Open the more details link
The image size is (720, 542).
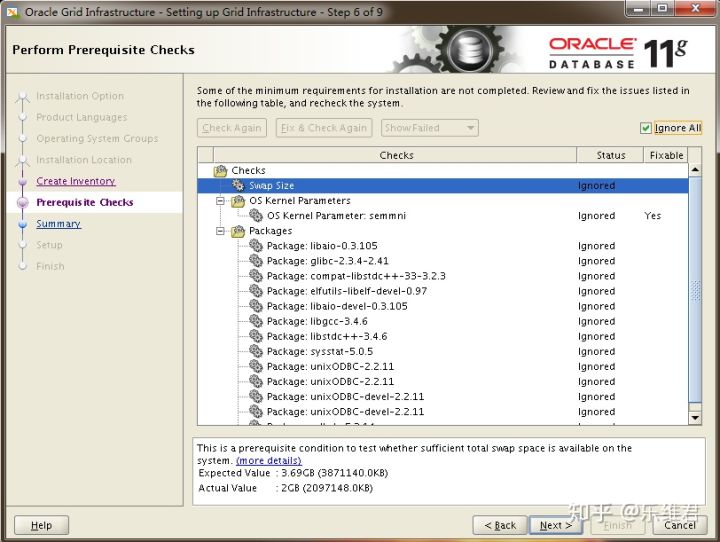tap(268, 461)
